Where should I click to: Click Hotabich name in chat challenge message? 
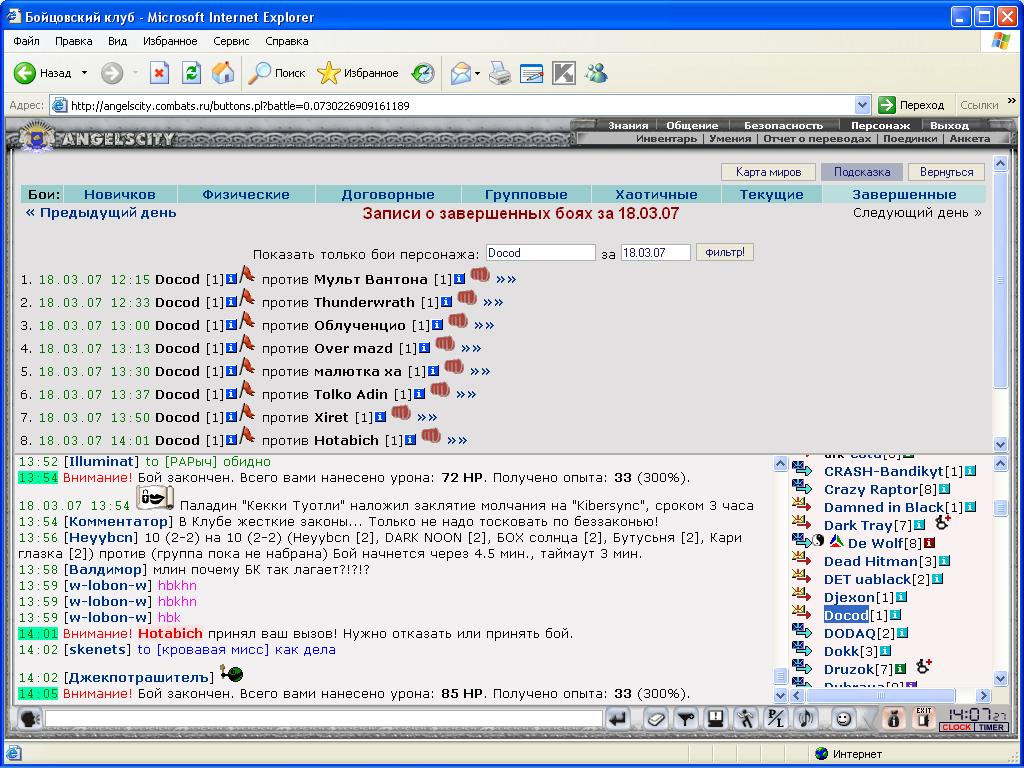pos(170,633)
